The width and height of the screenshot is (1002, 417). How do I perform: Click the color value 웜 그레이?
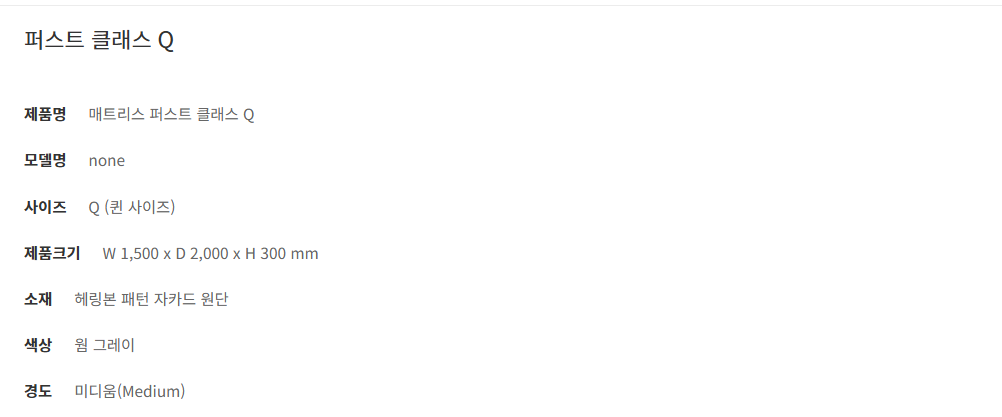[105, 345]
